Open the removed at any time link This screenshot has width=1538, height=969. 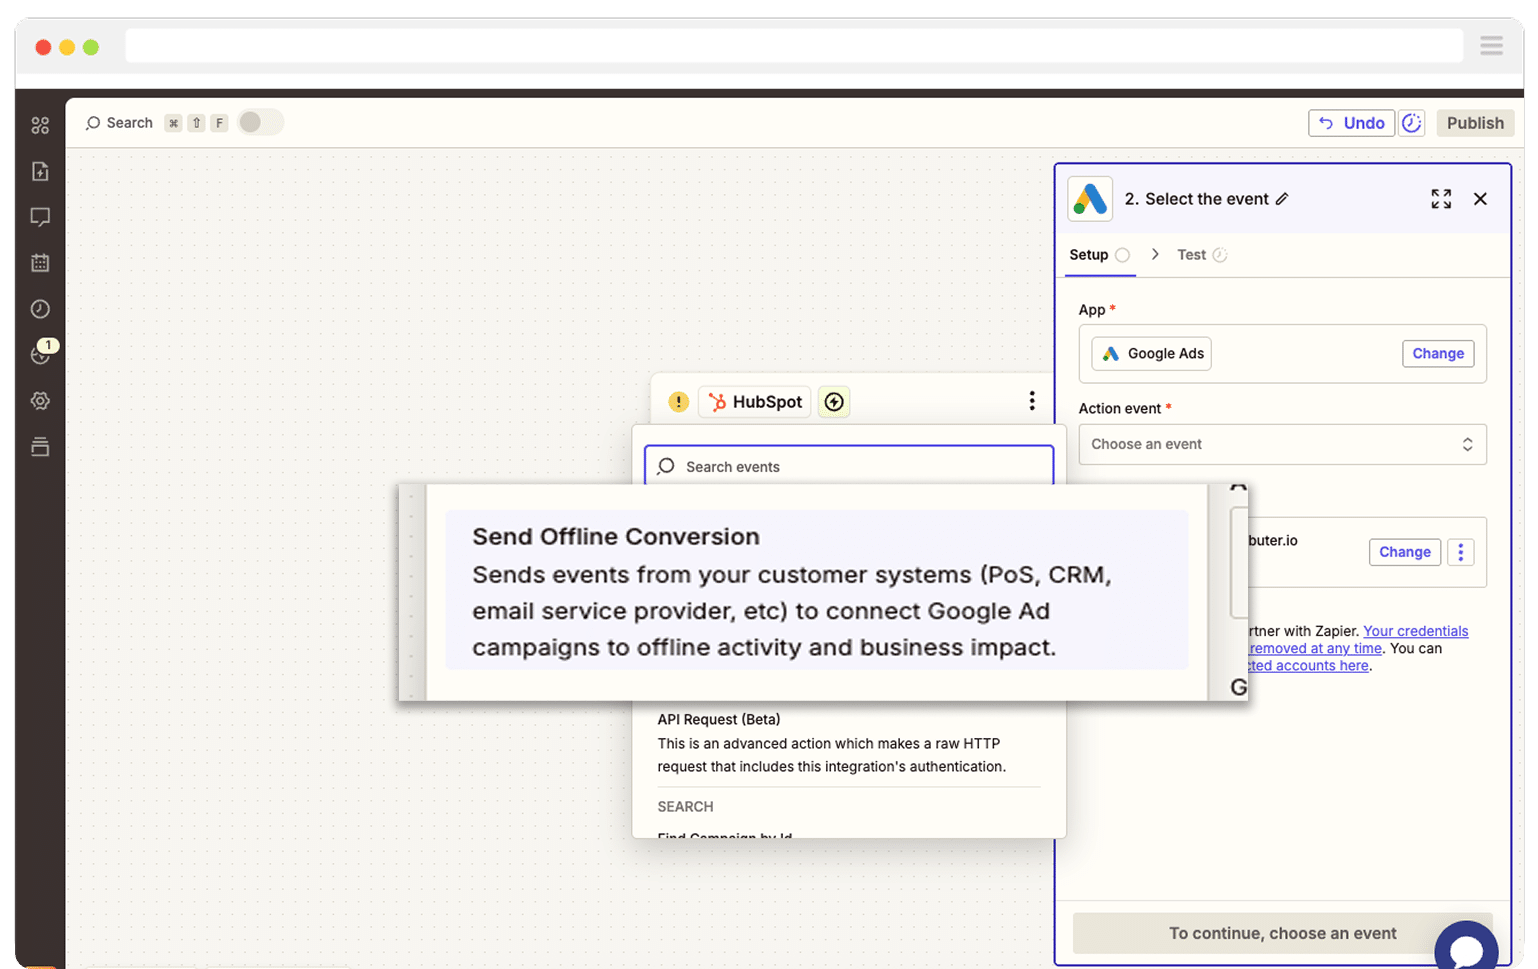tap(1315, 648)
